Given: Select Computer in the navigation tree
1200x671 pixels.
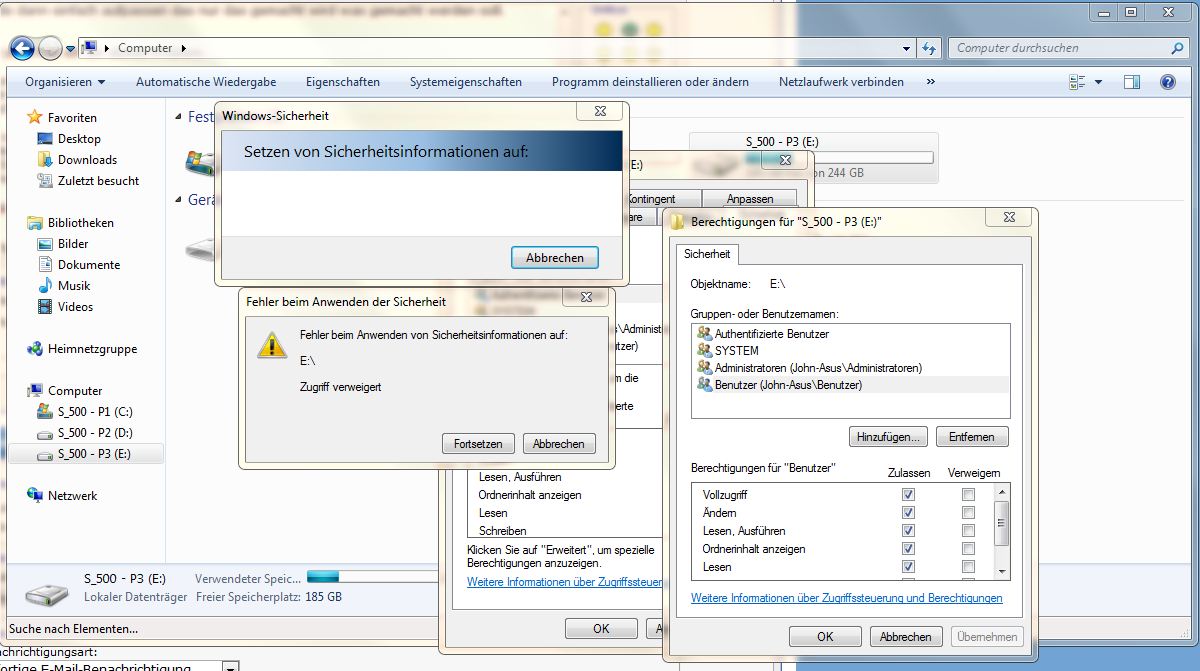Looking at the screenshot, I should pyautogui.click(x=75, y=391).
